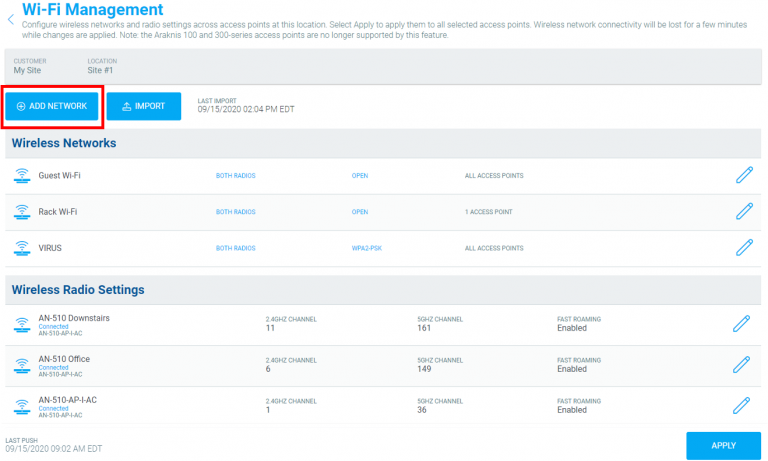Select the VIRUS network name
Viewport: 768px width, 461px height.
tap(50, 248)
